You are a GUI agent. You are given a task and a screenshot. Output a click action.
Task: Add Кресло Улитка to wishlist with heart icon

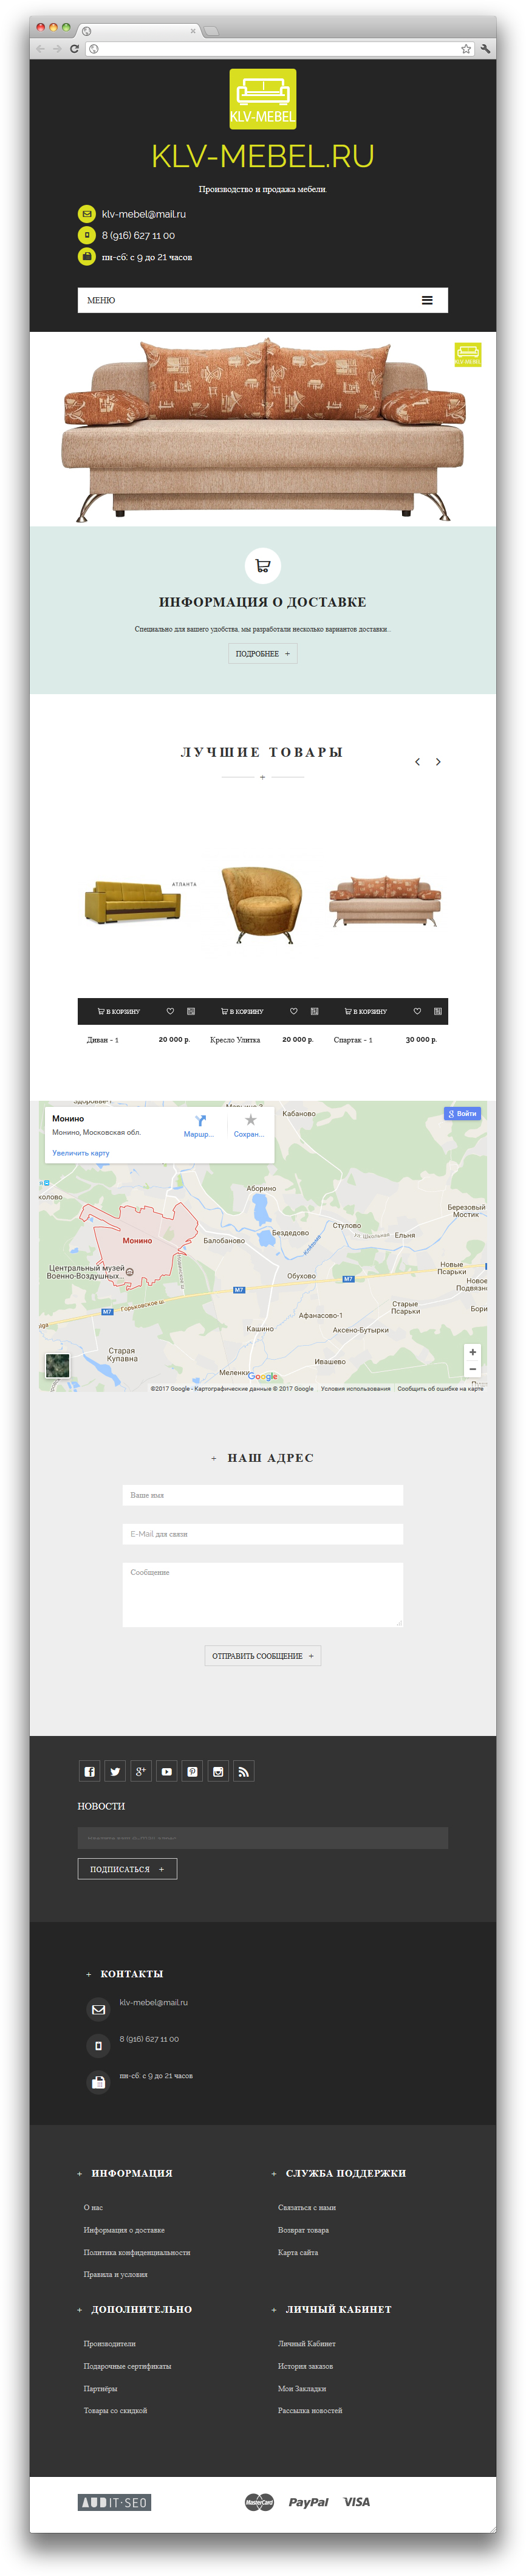pyautogui.click(x=294, y=1011)
